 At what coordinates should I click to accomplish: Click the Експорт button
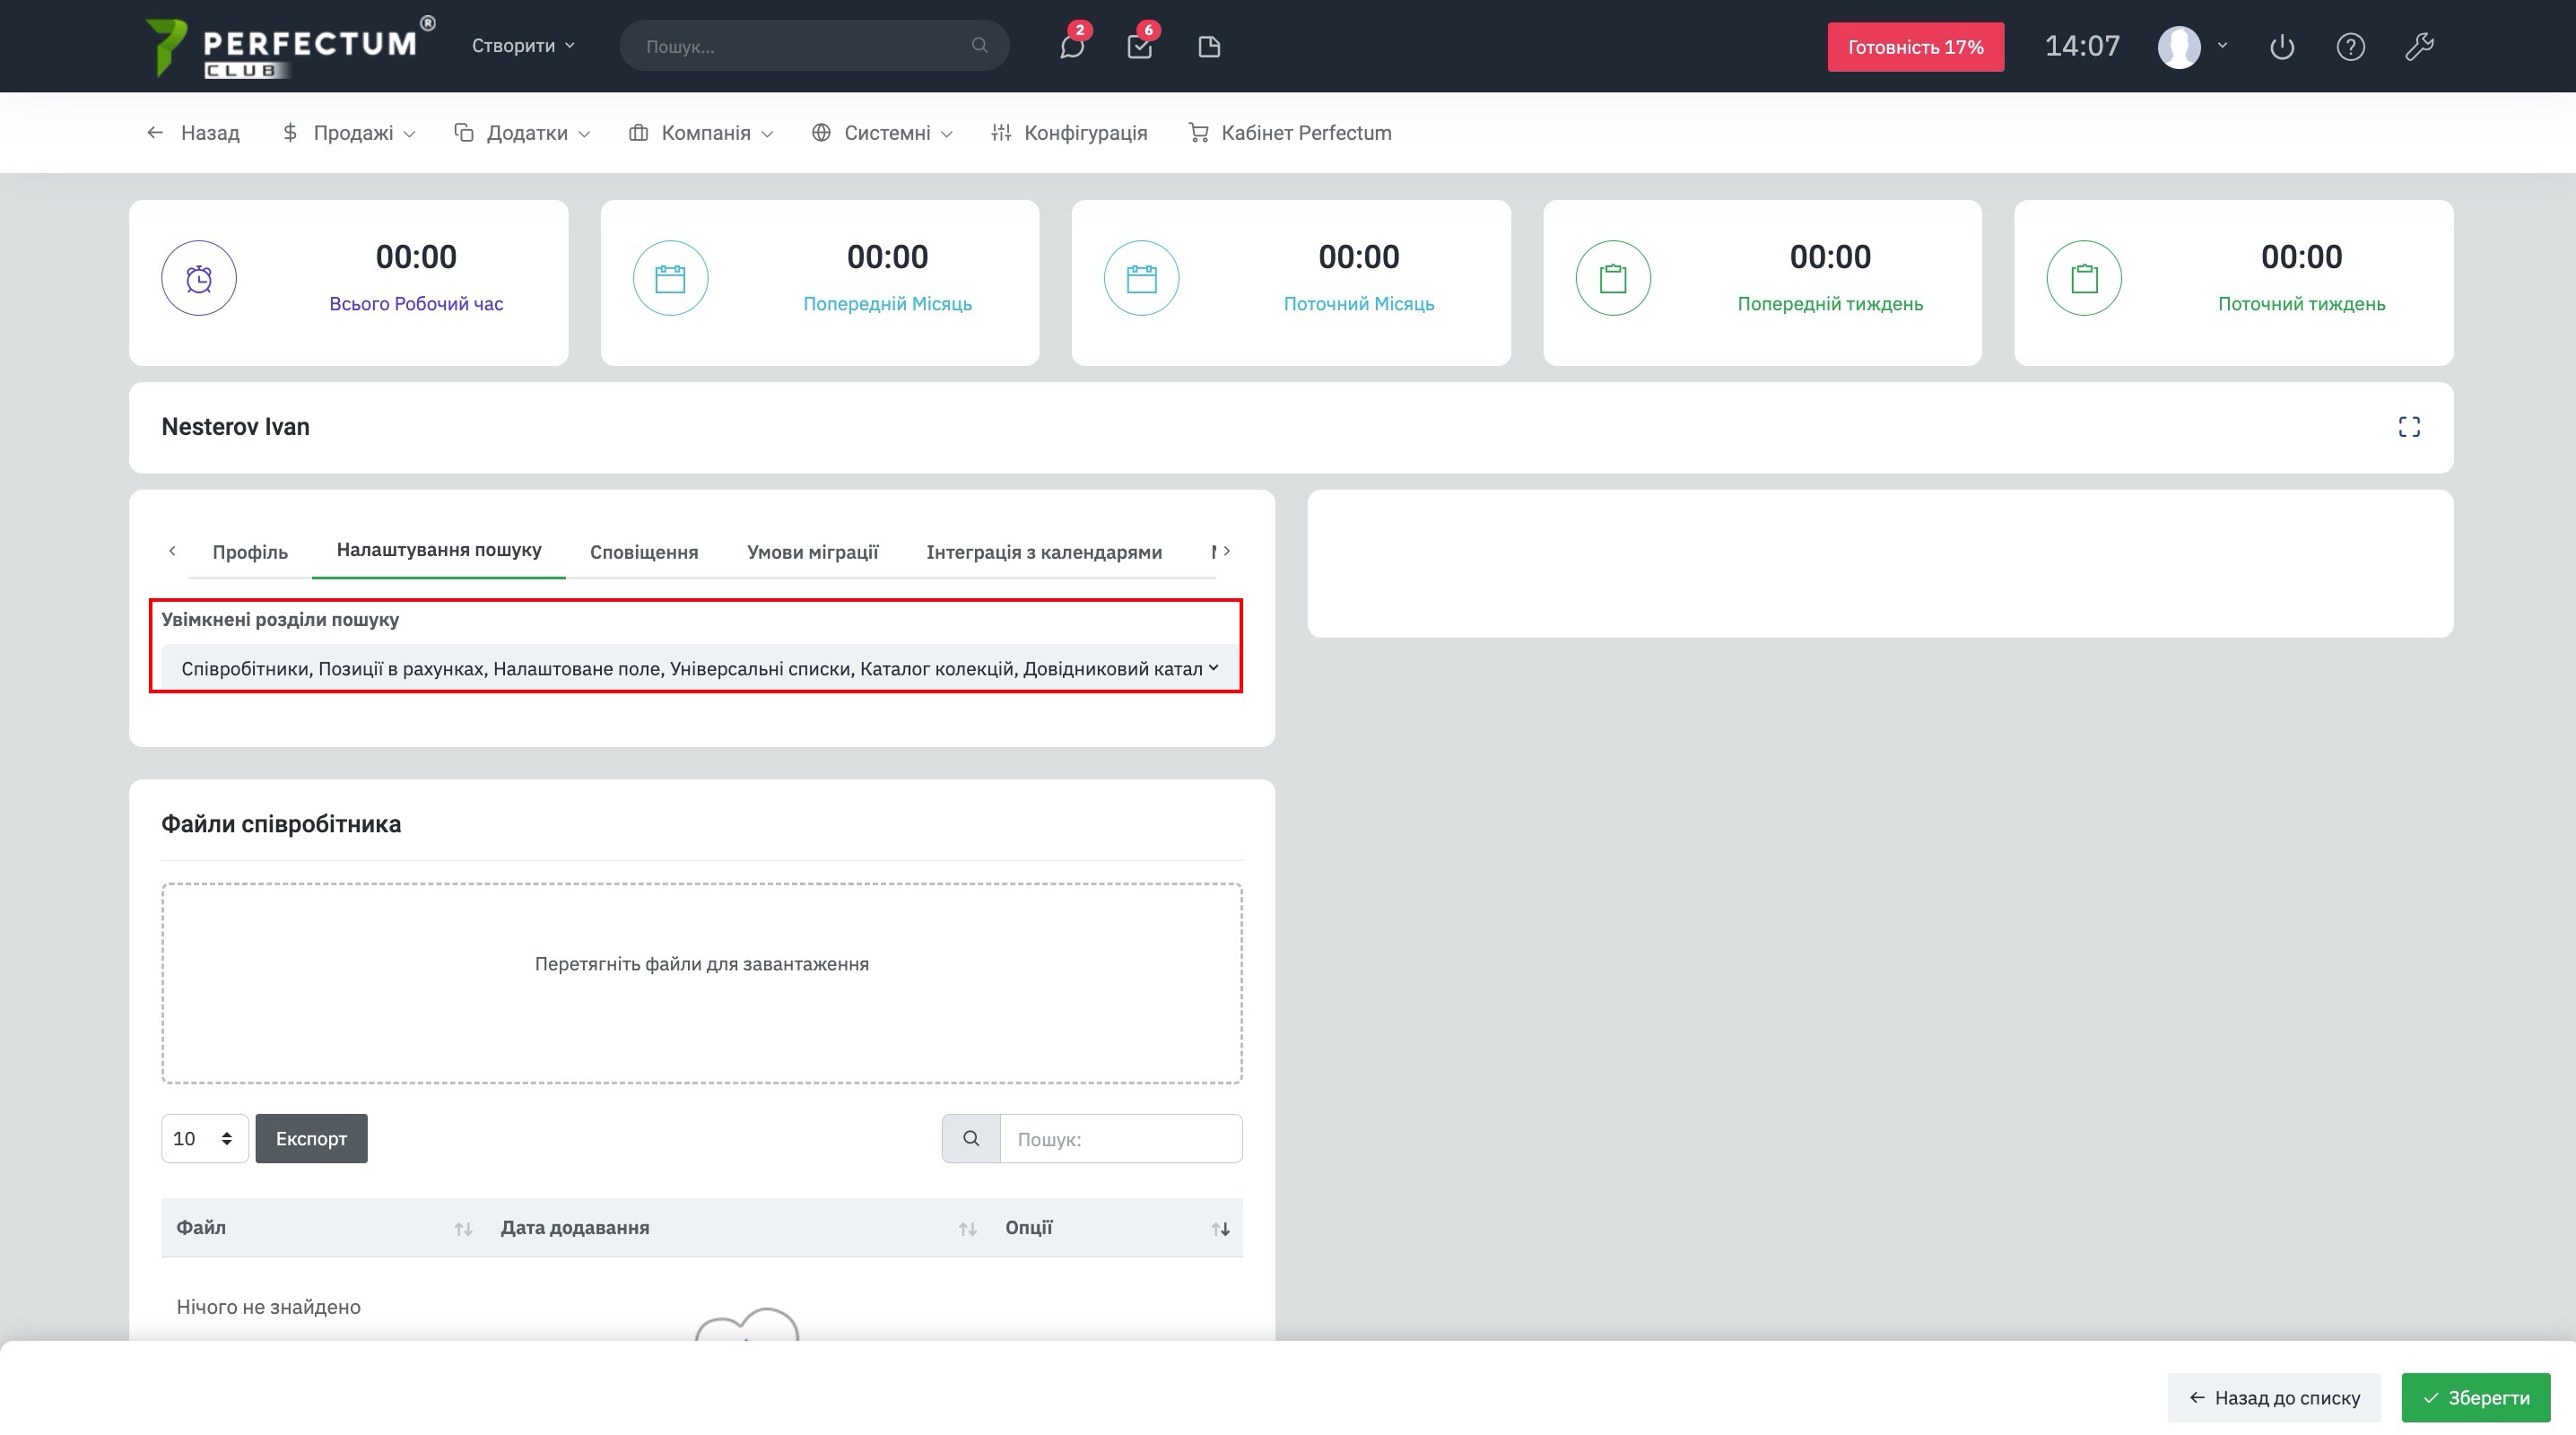[x=311, y=1138]
